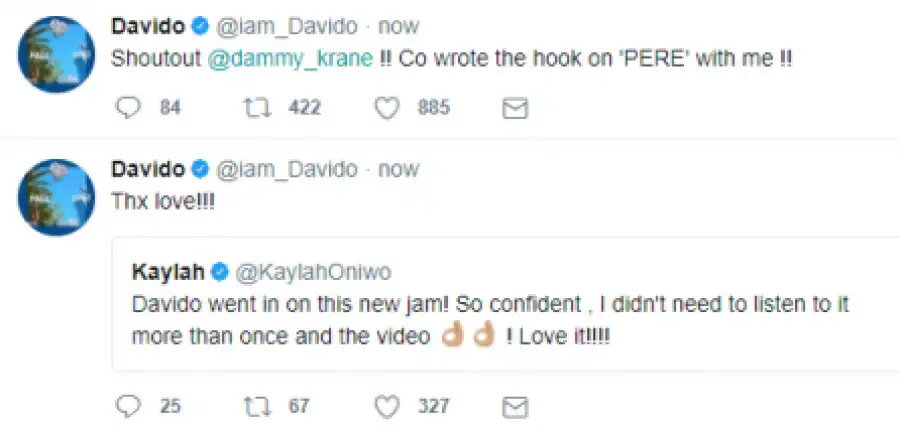Viewport: 900px width, 437px height.
Task: Reply to the 'PERE' shoutout tweet
Action: (x=130, y=108)
